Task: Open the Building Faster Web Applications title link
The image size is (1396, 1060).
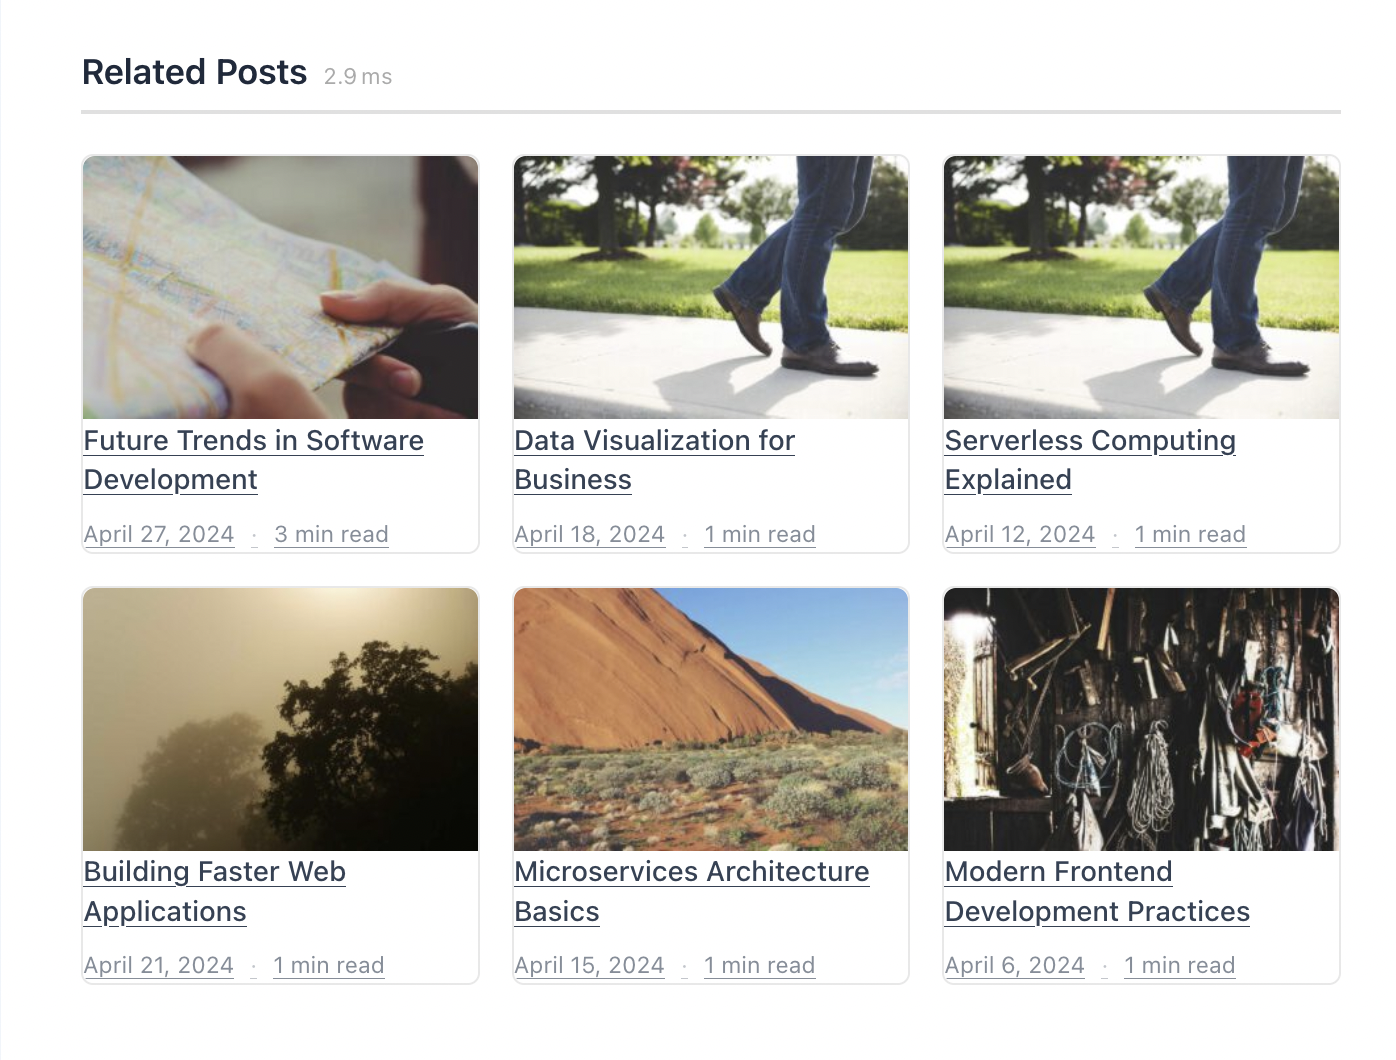Action: pos(214,872)
